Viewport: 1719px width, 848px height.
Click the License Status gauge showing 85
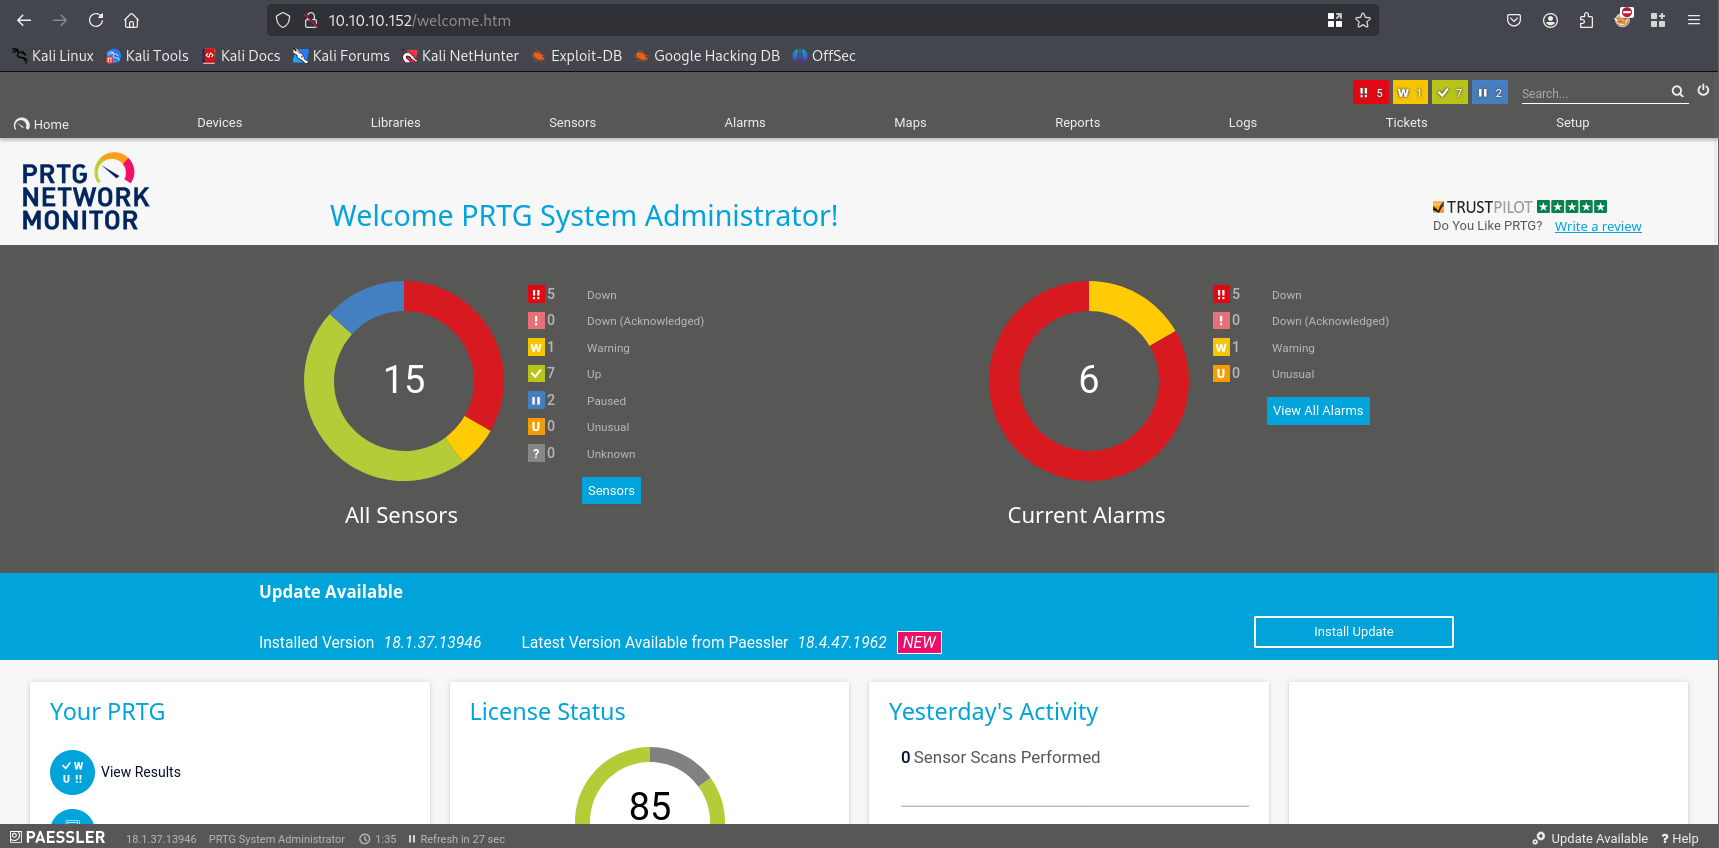click(x=650, y=786)
